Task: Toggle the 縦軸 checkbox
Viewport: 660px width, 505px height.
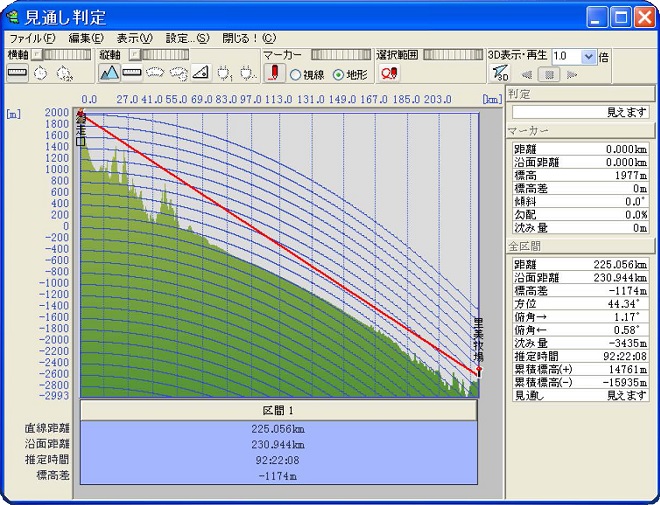Action: (134, 54)
